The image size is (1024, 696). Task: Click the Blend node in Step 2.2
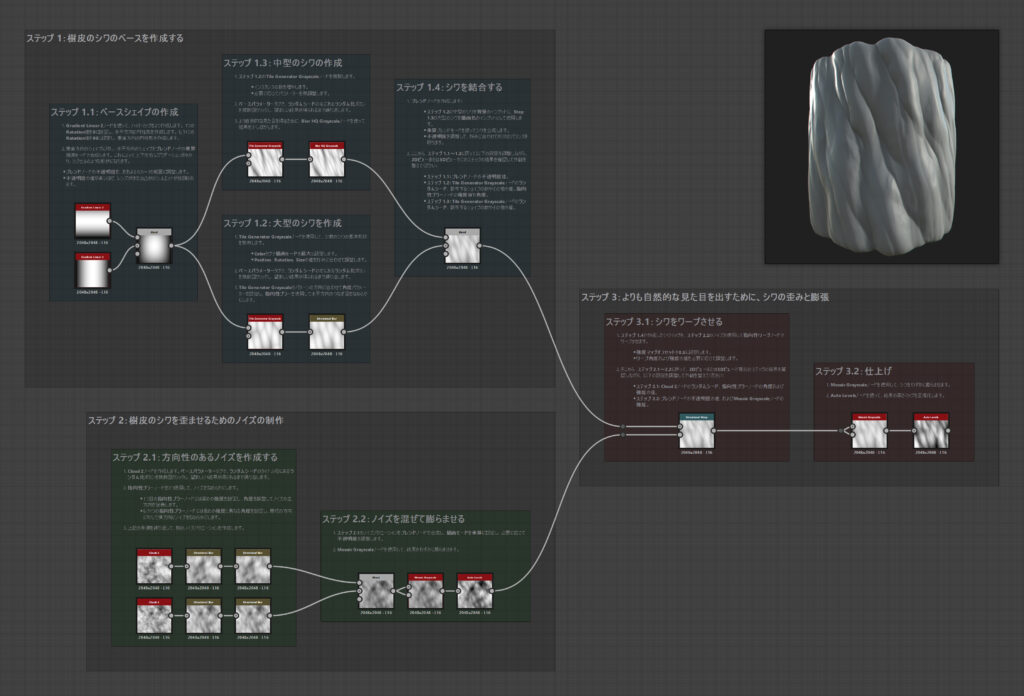tap(377, 592)
